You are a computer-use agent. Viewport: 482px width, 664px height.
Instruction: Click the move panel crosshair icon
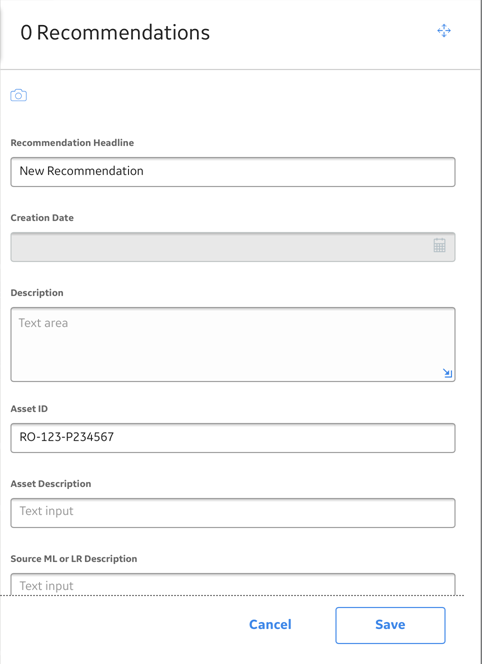pyautogui.click(x=444, y=30)
